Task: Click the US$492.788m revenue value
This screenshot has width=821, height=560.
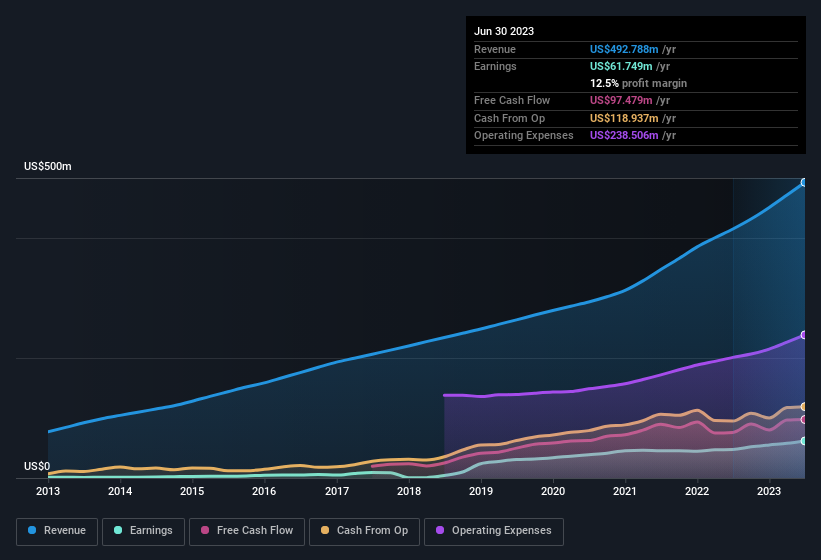Action: pos(624,49)
